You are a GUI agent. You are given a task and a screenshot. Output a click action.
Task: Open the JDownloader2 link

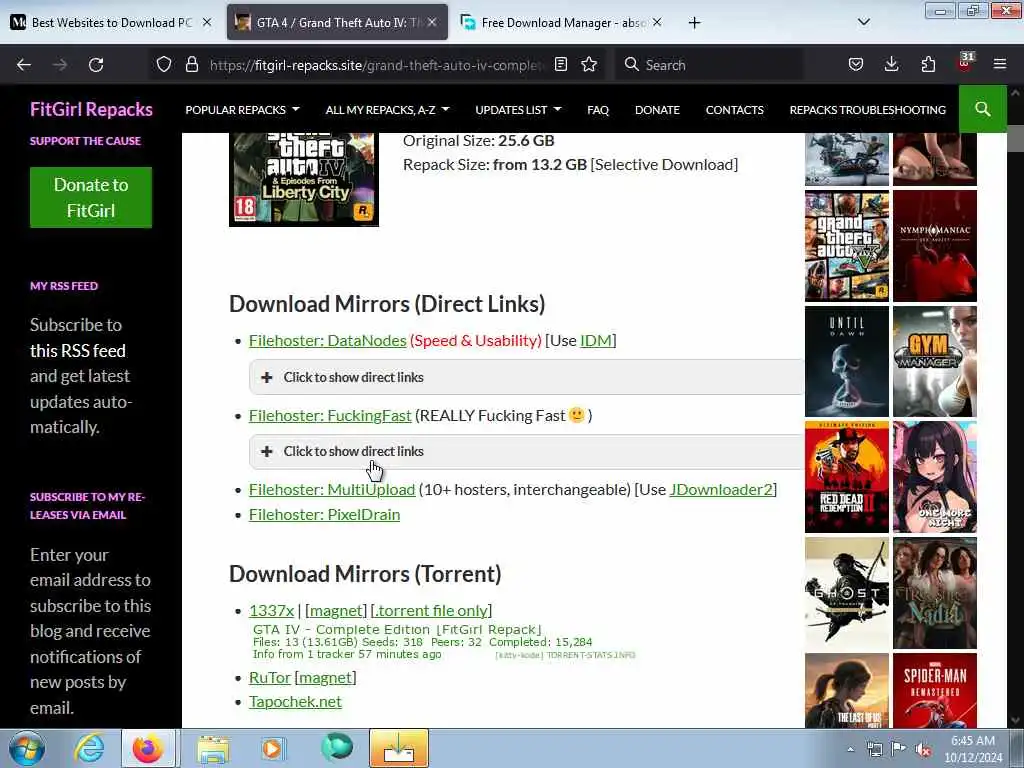click(x=721, y=489)
